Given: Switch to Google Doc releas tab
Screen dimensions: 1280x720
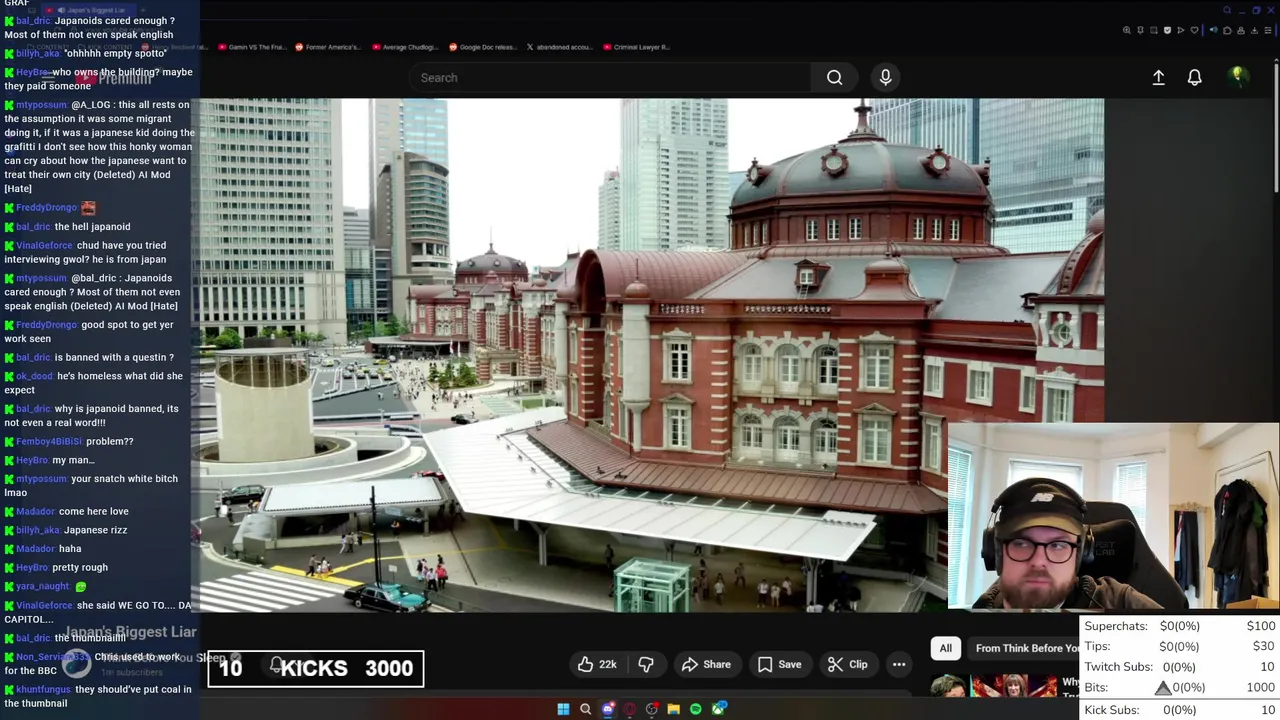Looking at the screenshot, I should click(x=482, y=47).
